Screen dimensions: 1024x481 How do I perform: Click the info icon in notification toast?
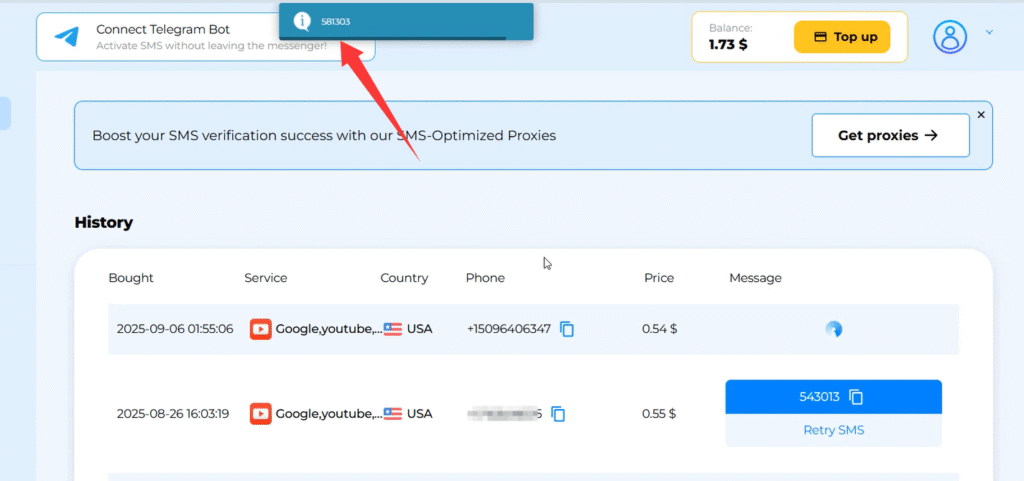pos(301,21)
